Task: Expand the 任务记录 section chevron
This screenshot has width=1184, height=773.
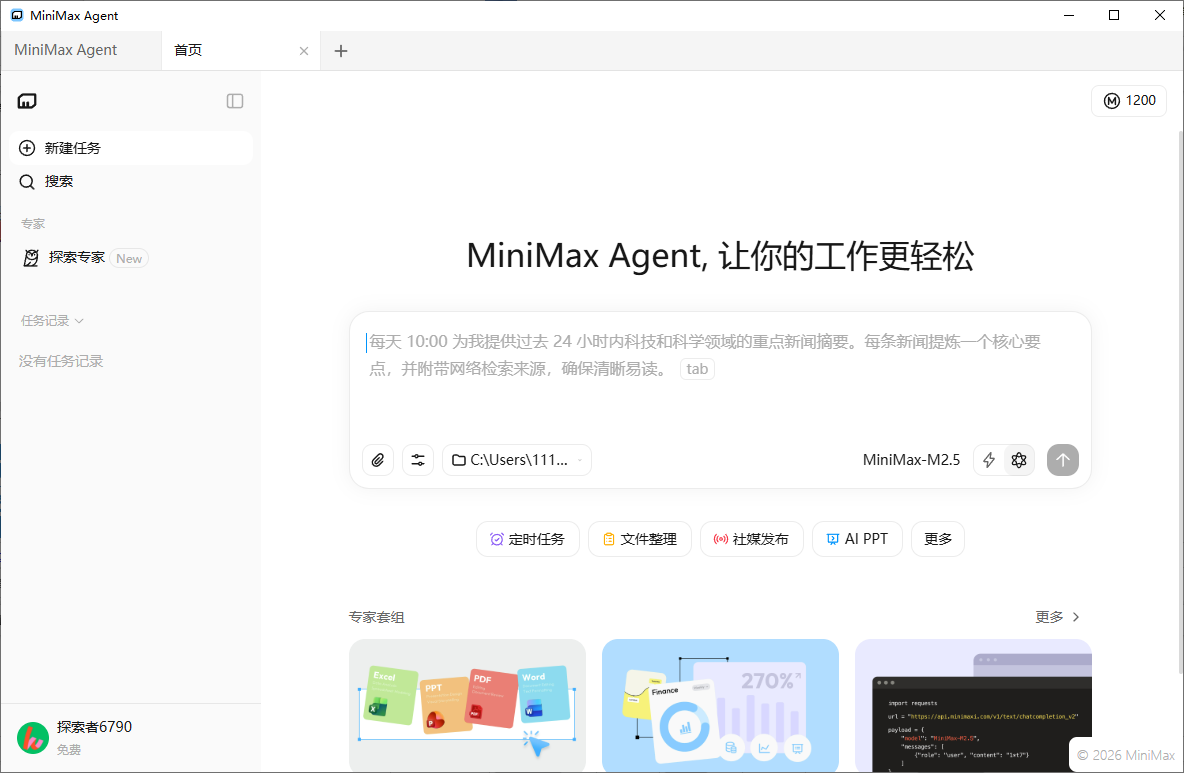Action: pyautogui.click(x=77, y=320)
